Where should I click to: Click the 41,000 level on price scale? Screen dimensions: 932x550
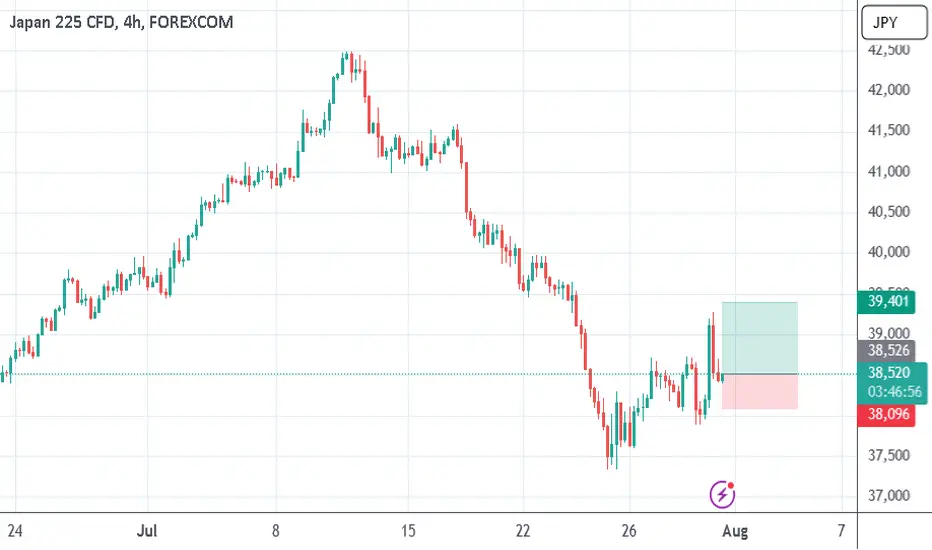point(889,171)
